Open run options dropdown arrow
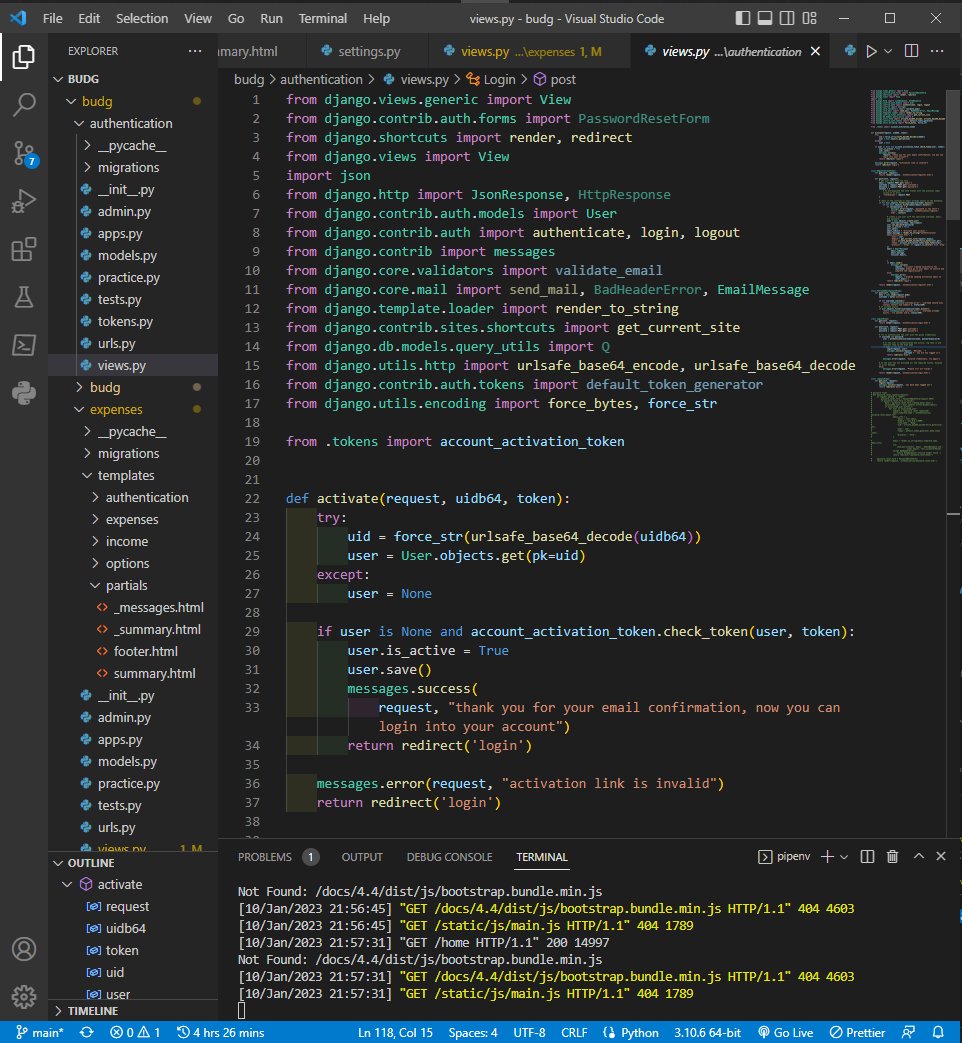Screen dimensions: 962x1043 point(887,51)
